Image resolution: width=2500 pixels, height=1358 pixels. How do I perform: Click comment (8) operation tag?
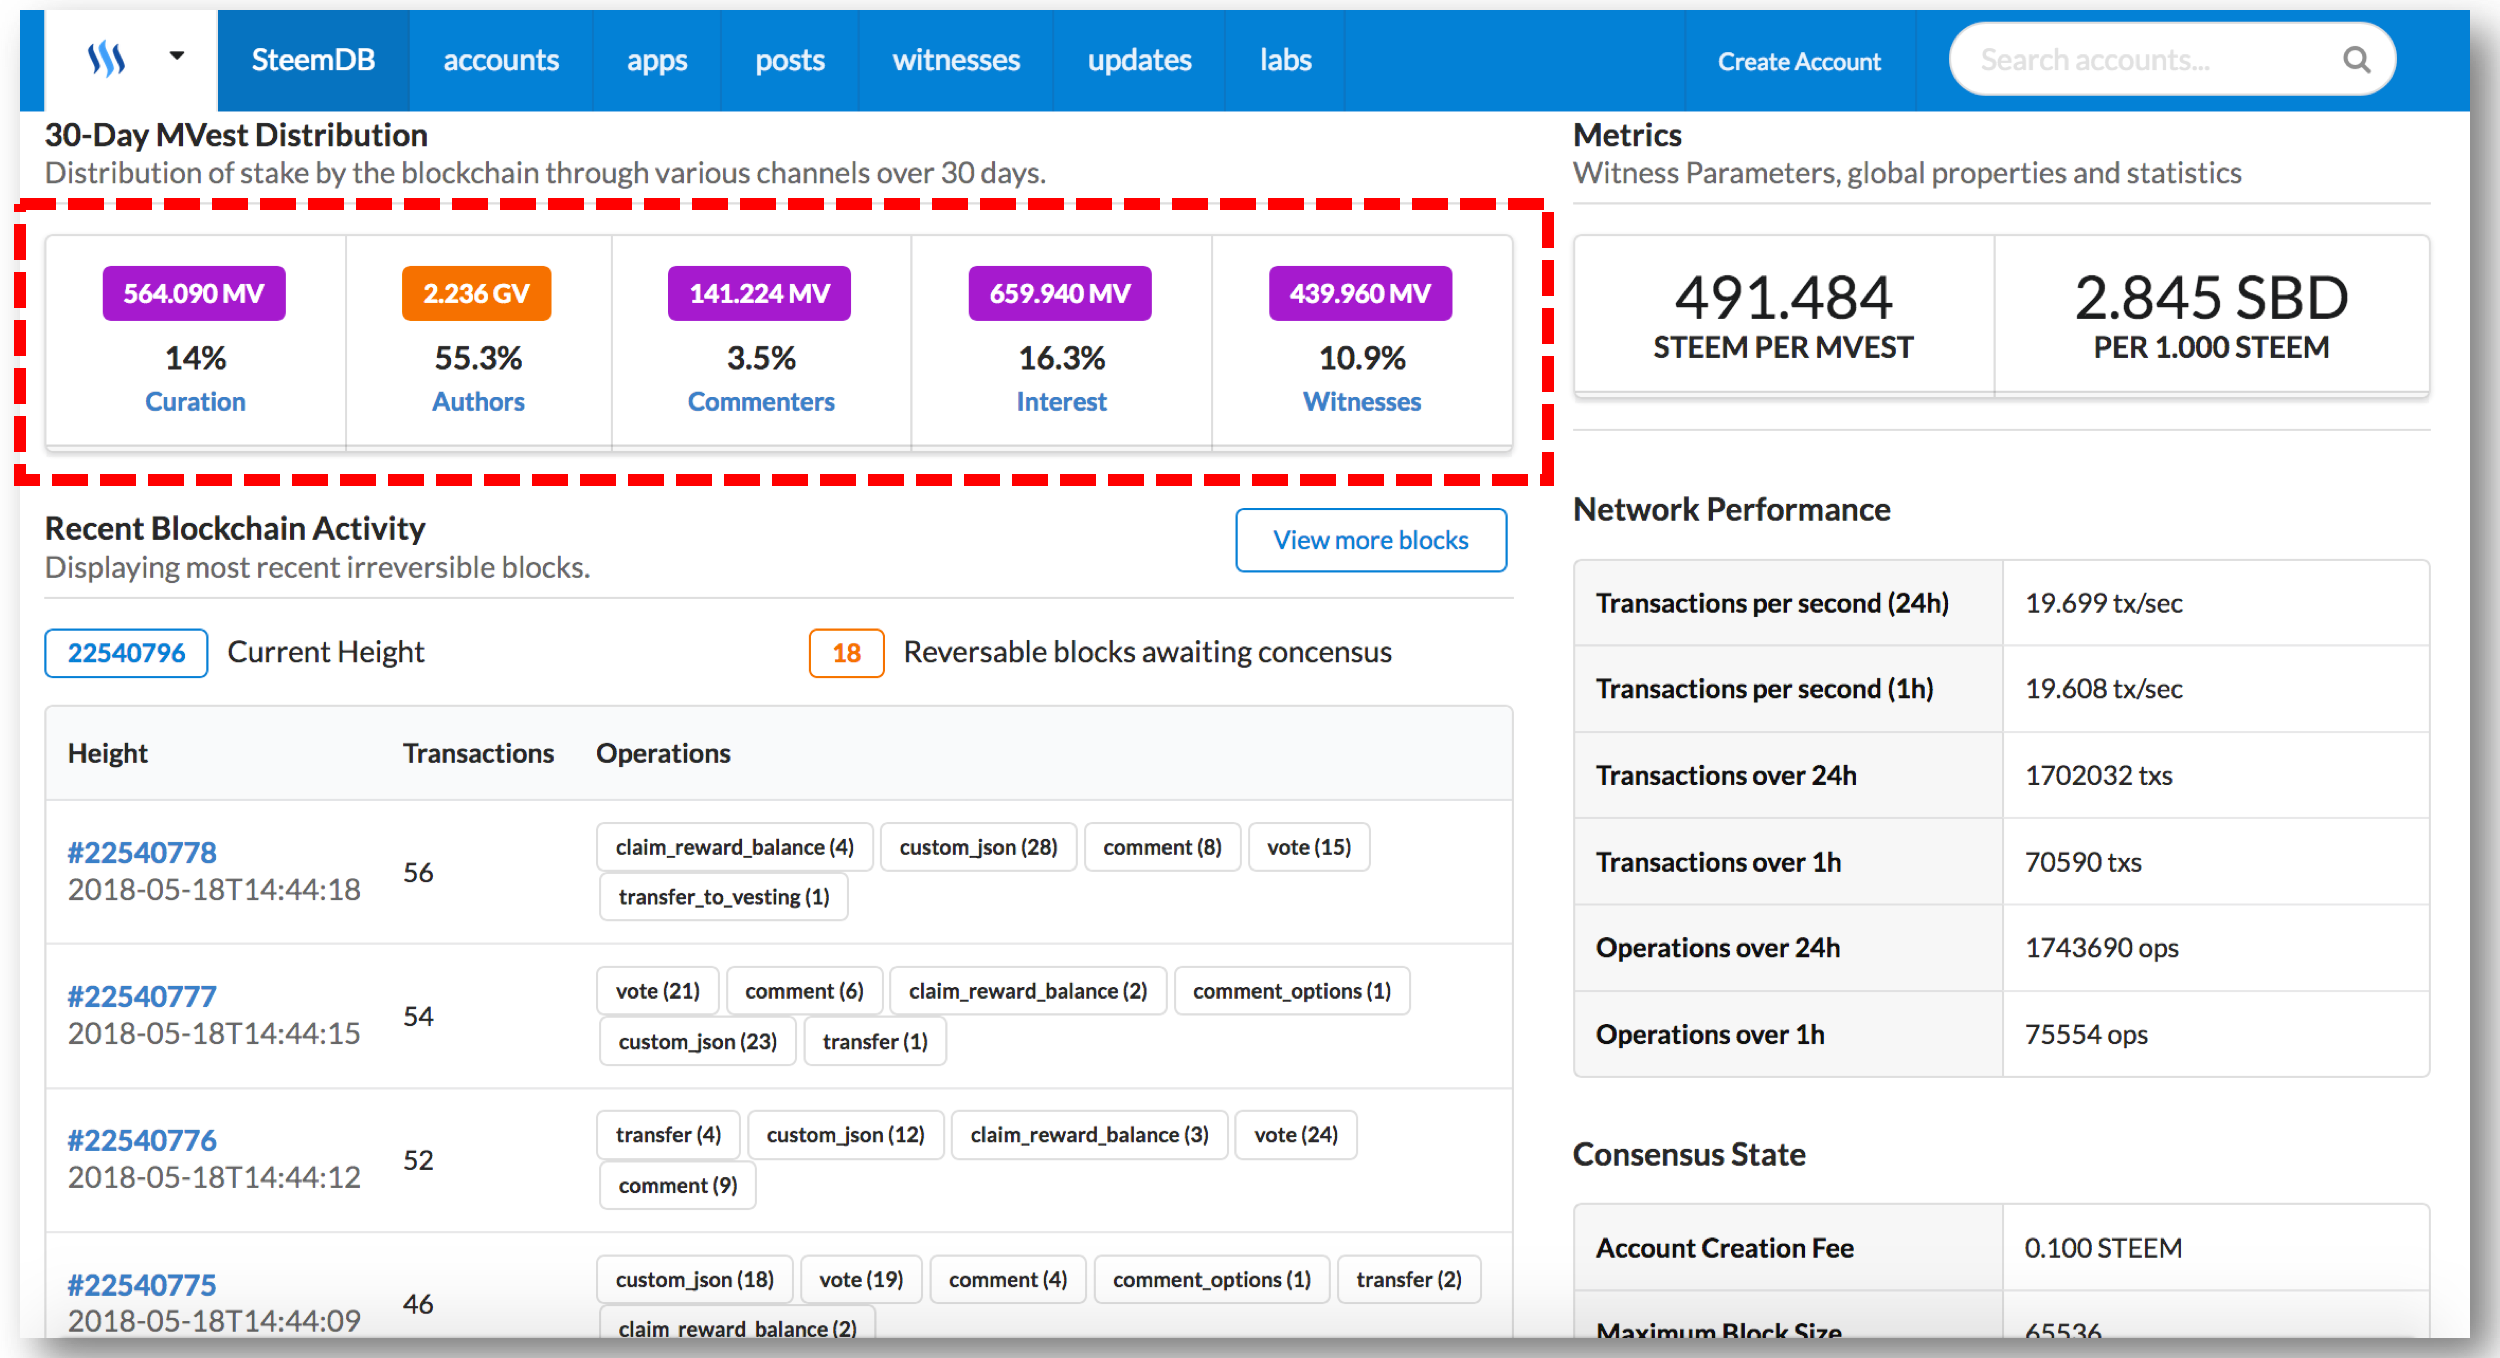pyautogui.click(x=1162, y=847)
